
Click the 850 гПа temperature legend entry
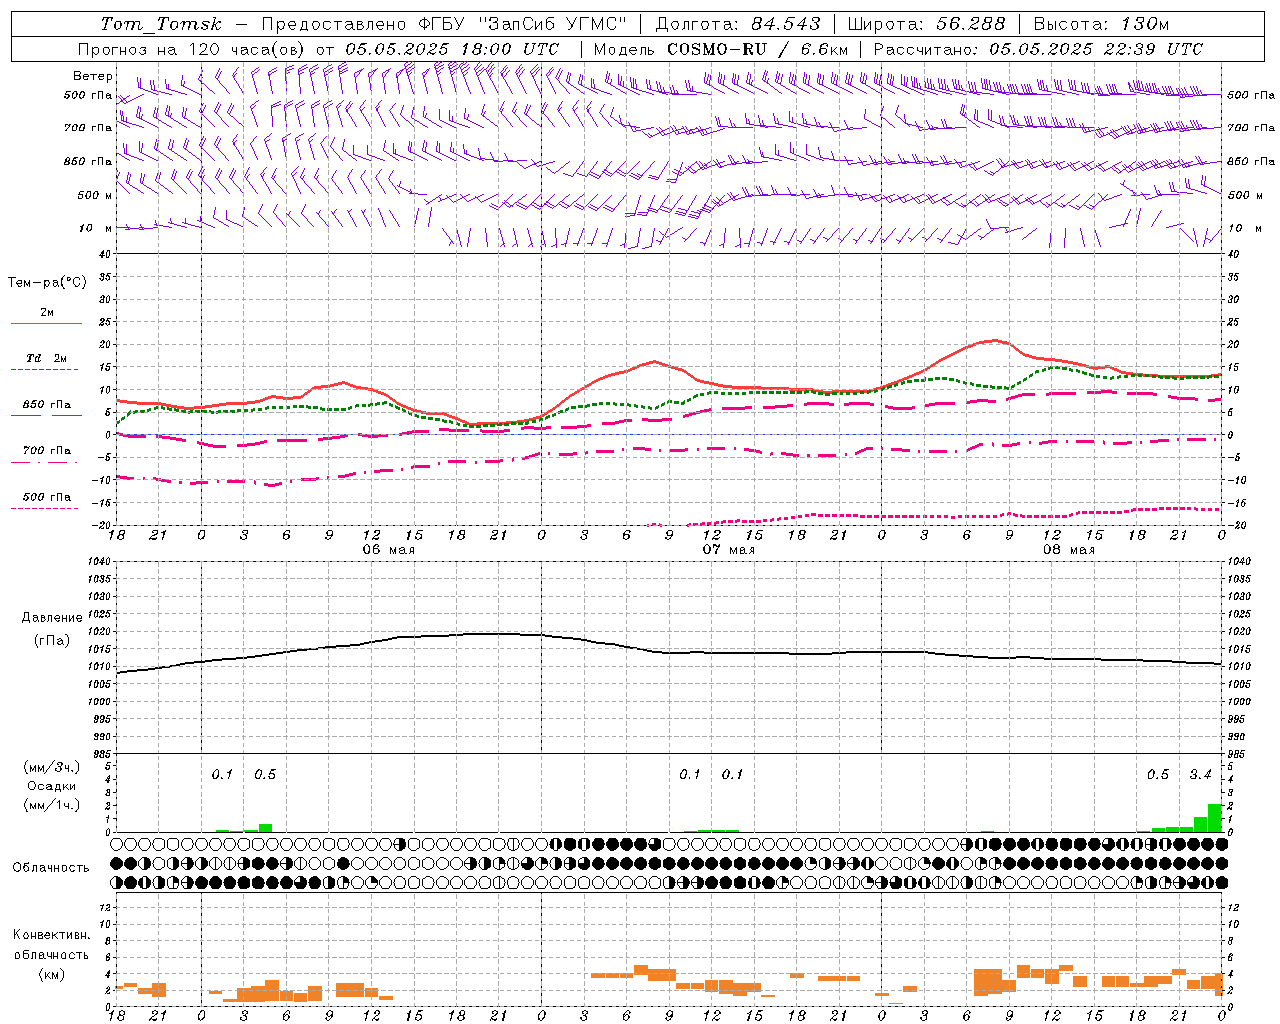point(46,404)
